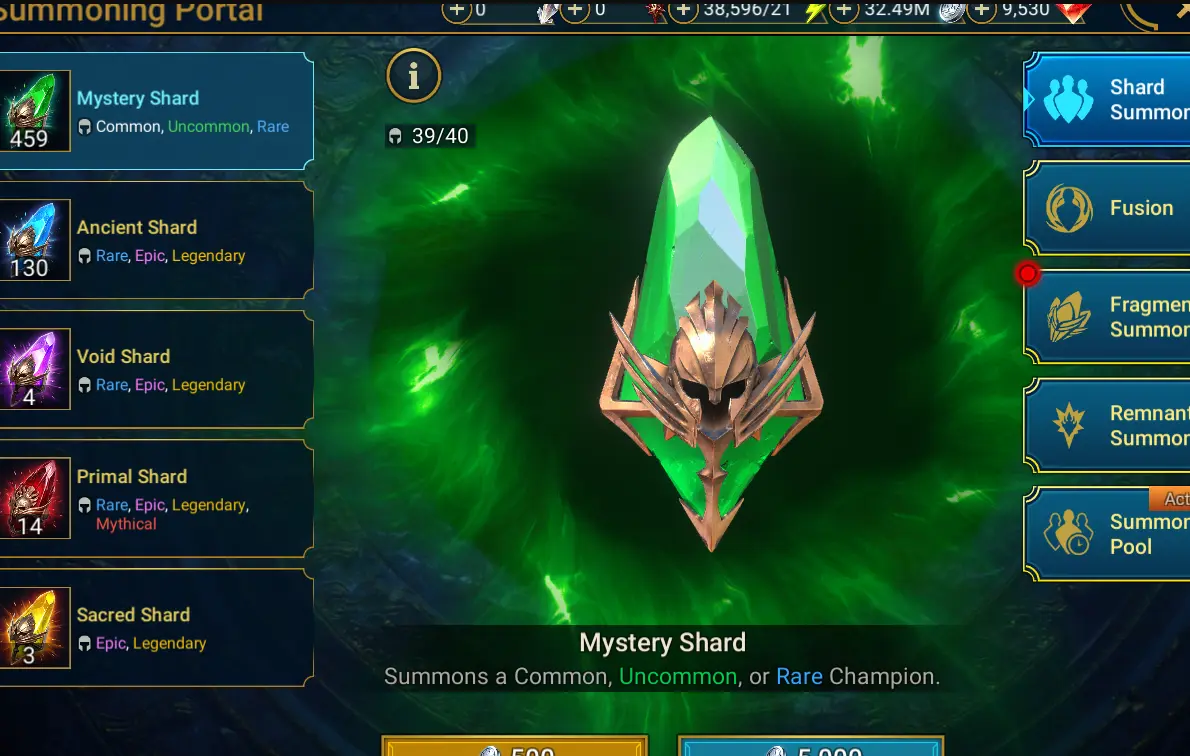Select the Ancient Shard entry
Image resolution: width=1190 pixels, height=756 pixels.
click(x=156, y=240)
